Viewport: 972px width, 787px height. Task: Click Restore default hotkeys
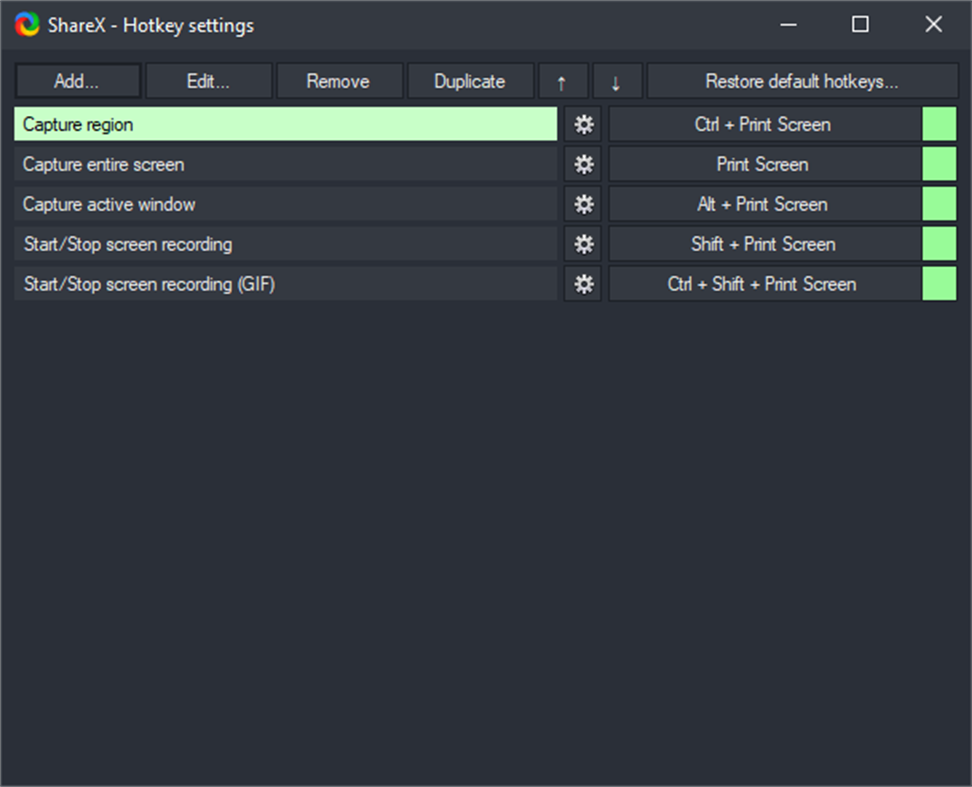click(803, 81)
